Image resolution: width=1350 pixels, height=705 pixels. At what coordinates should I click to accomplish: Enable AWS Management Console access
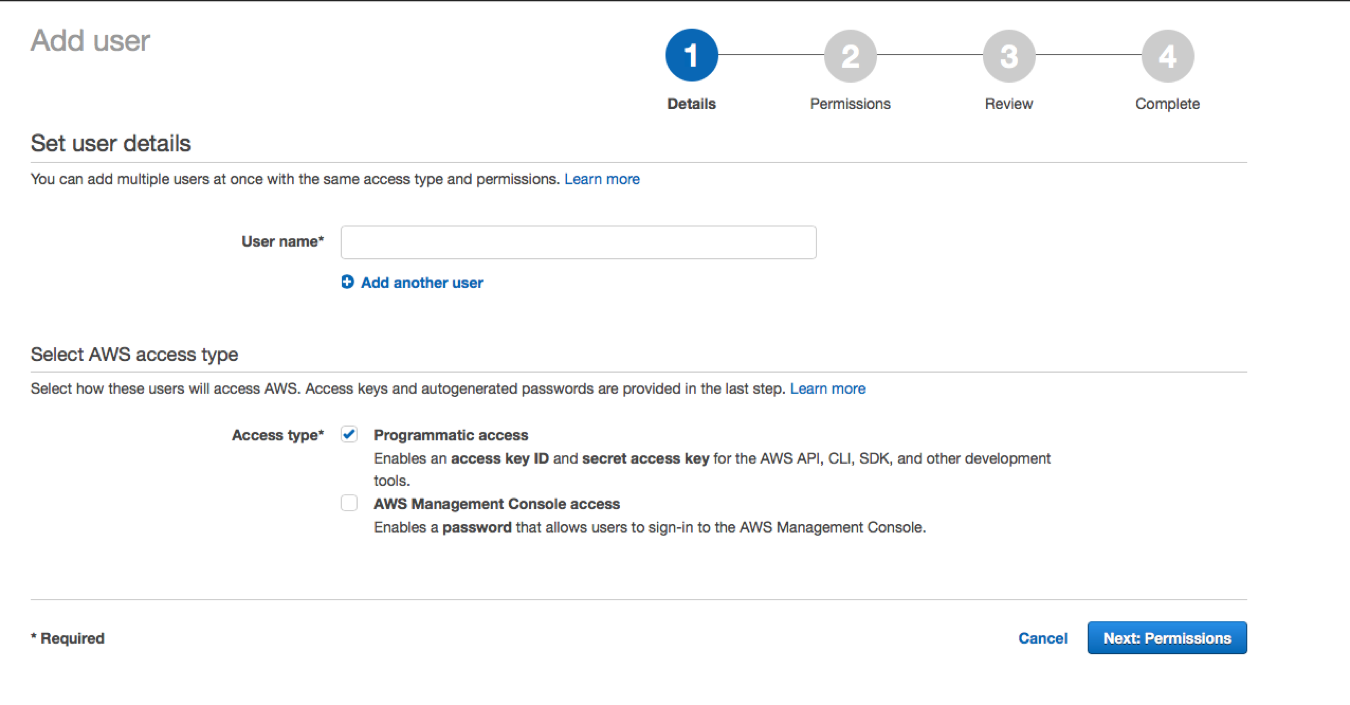(x=349, y=502)
